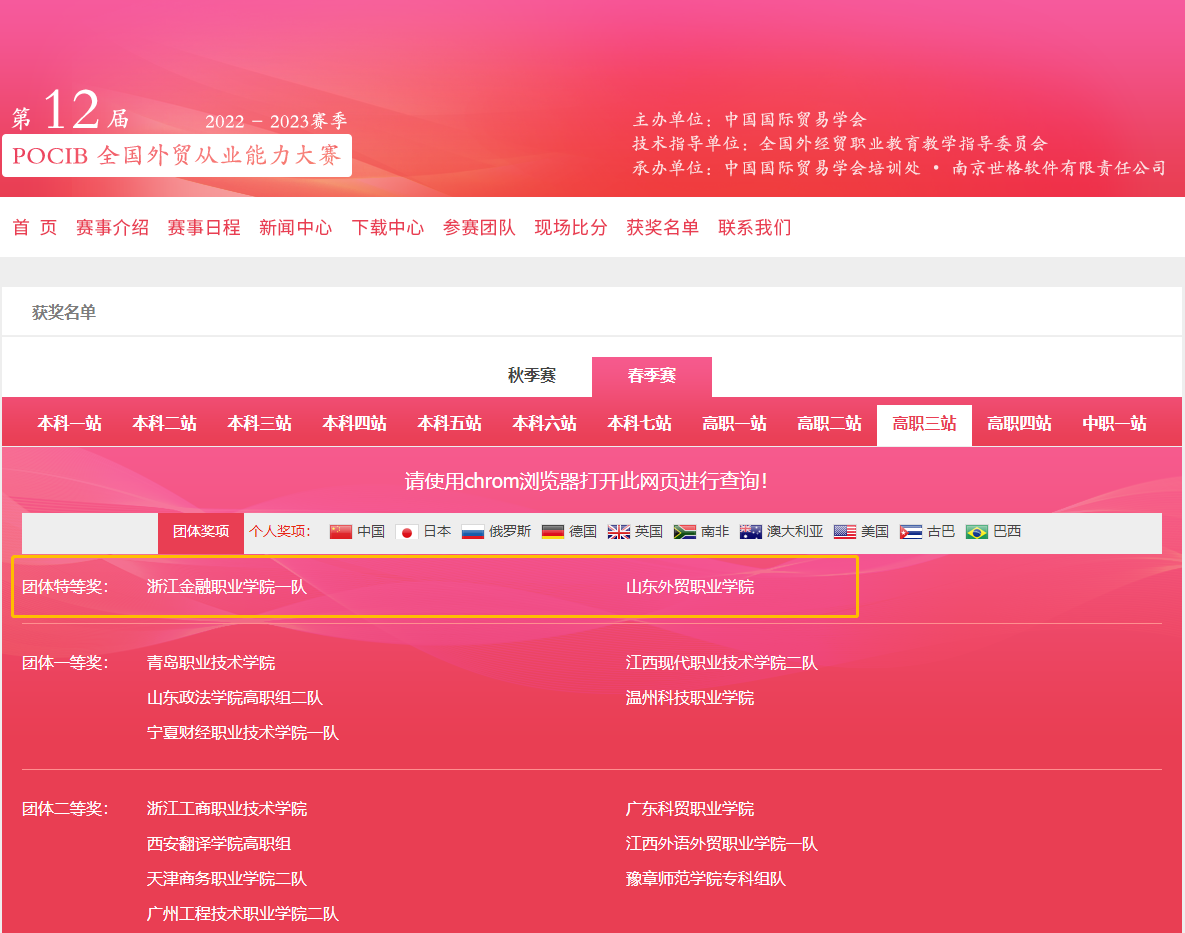Go to 现场比分 in navigation menu
The width and height of the screenshot is (1185, 933).
[571, 228]
